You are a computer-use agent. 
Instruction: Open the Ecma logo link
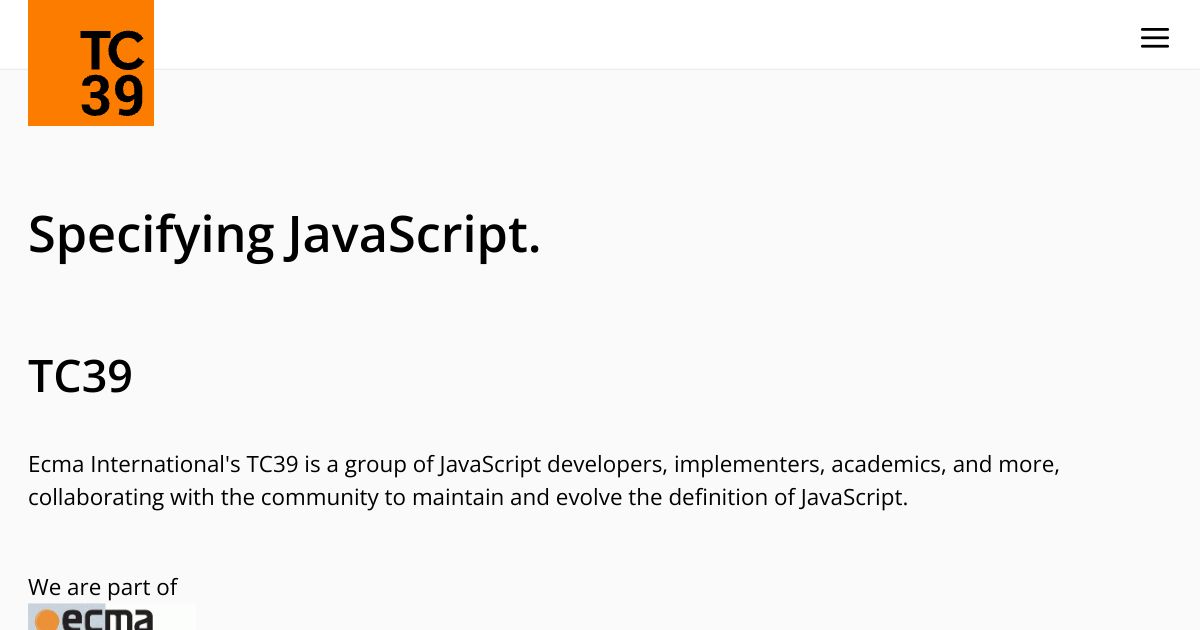coord(111,617)
